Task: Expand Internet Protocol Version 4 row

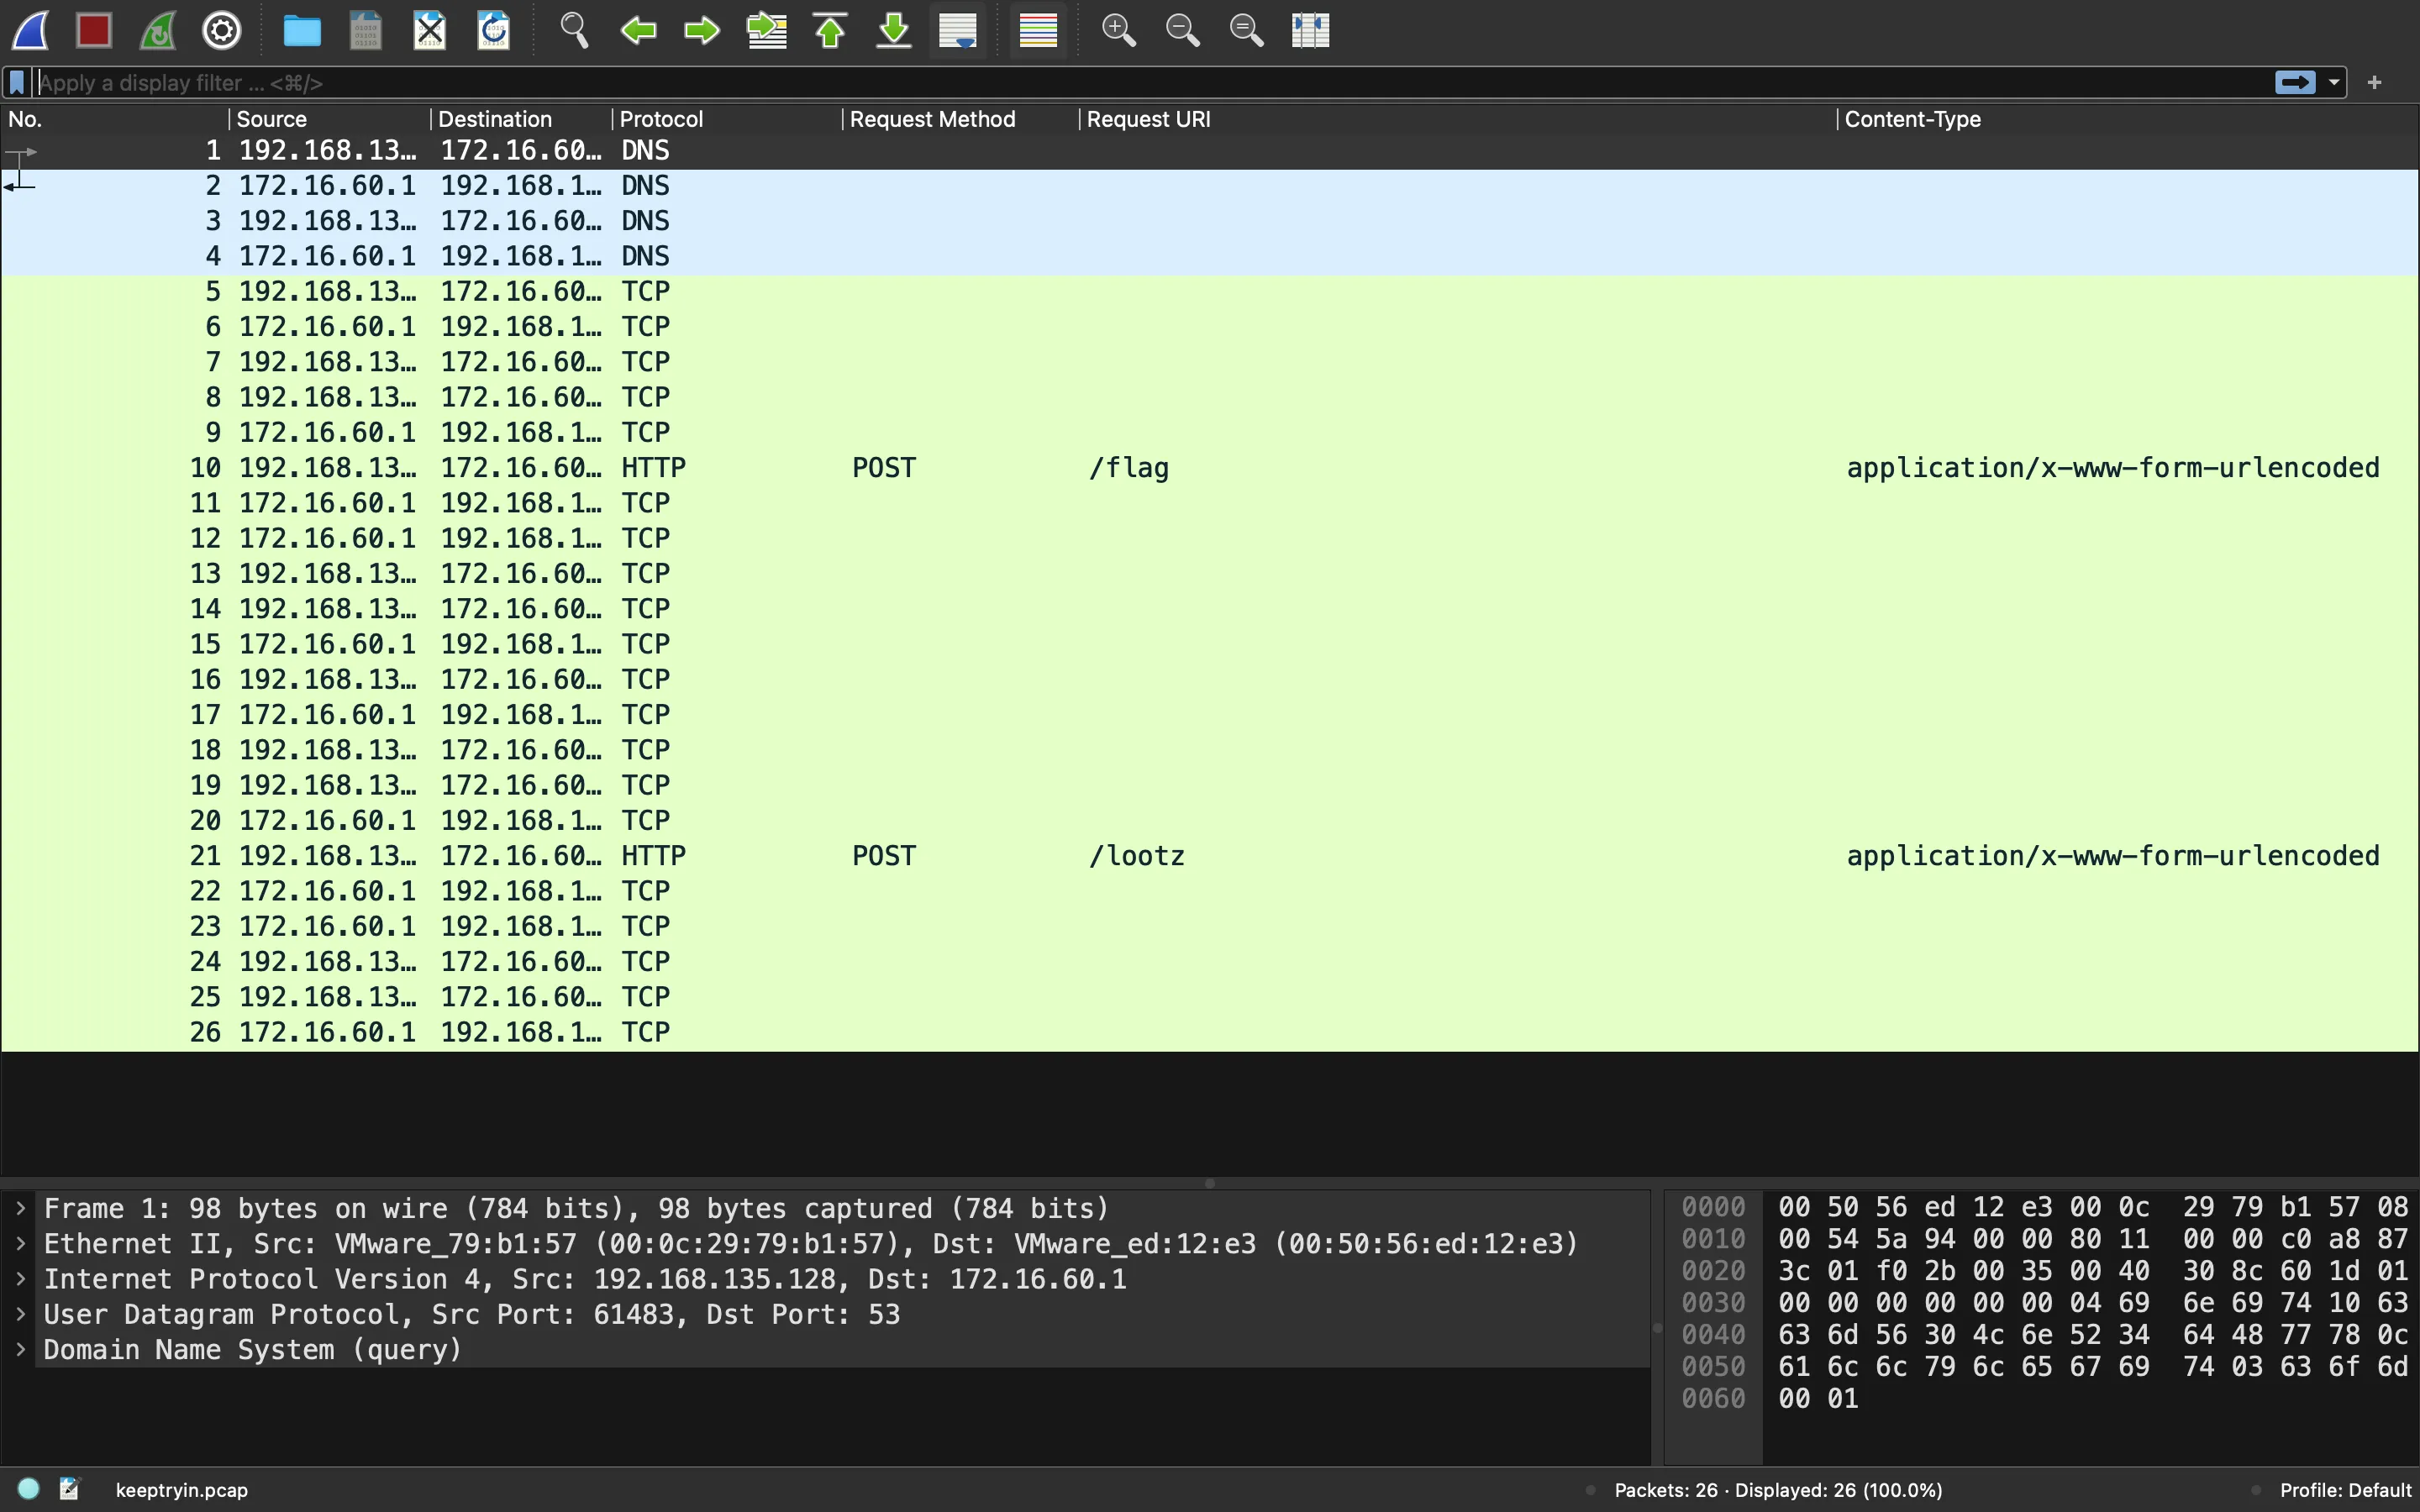Action: (x=20, y=1279)
